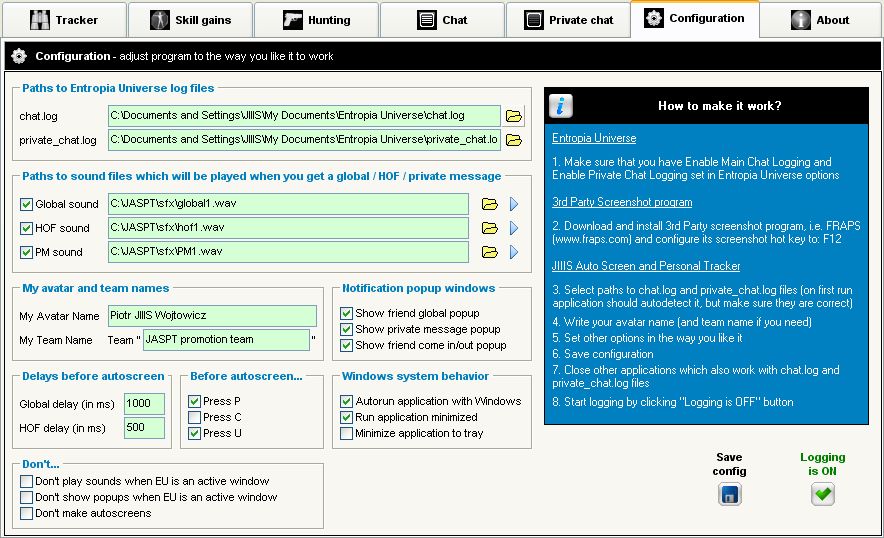The height and width of the screenshot is (538, 884).
Task: Enable Minimize application to tray
Action: coord(347,433)
